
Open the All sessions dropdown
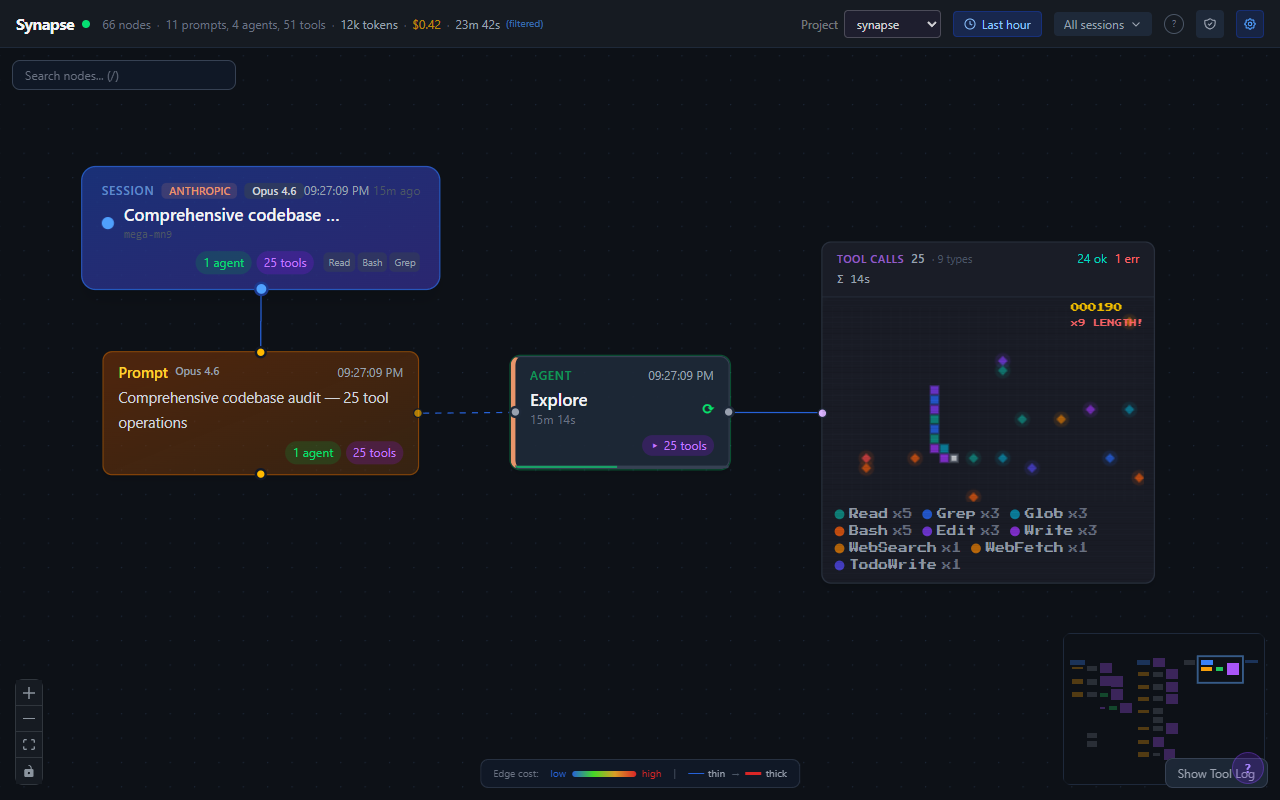click(x=1102, y=24)
